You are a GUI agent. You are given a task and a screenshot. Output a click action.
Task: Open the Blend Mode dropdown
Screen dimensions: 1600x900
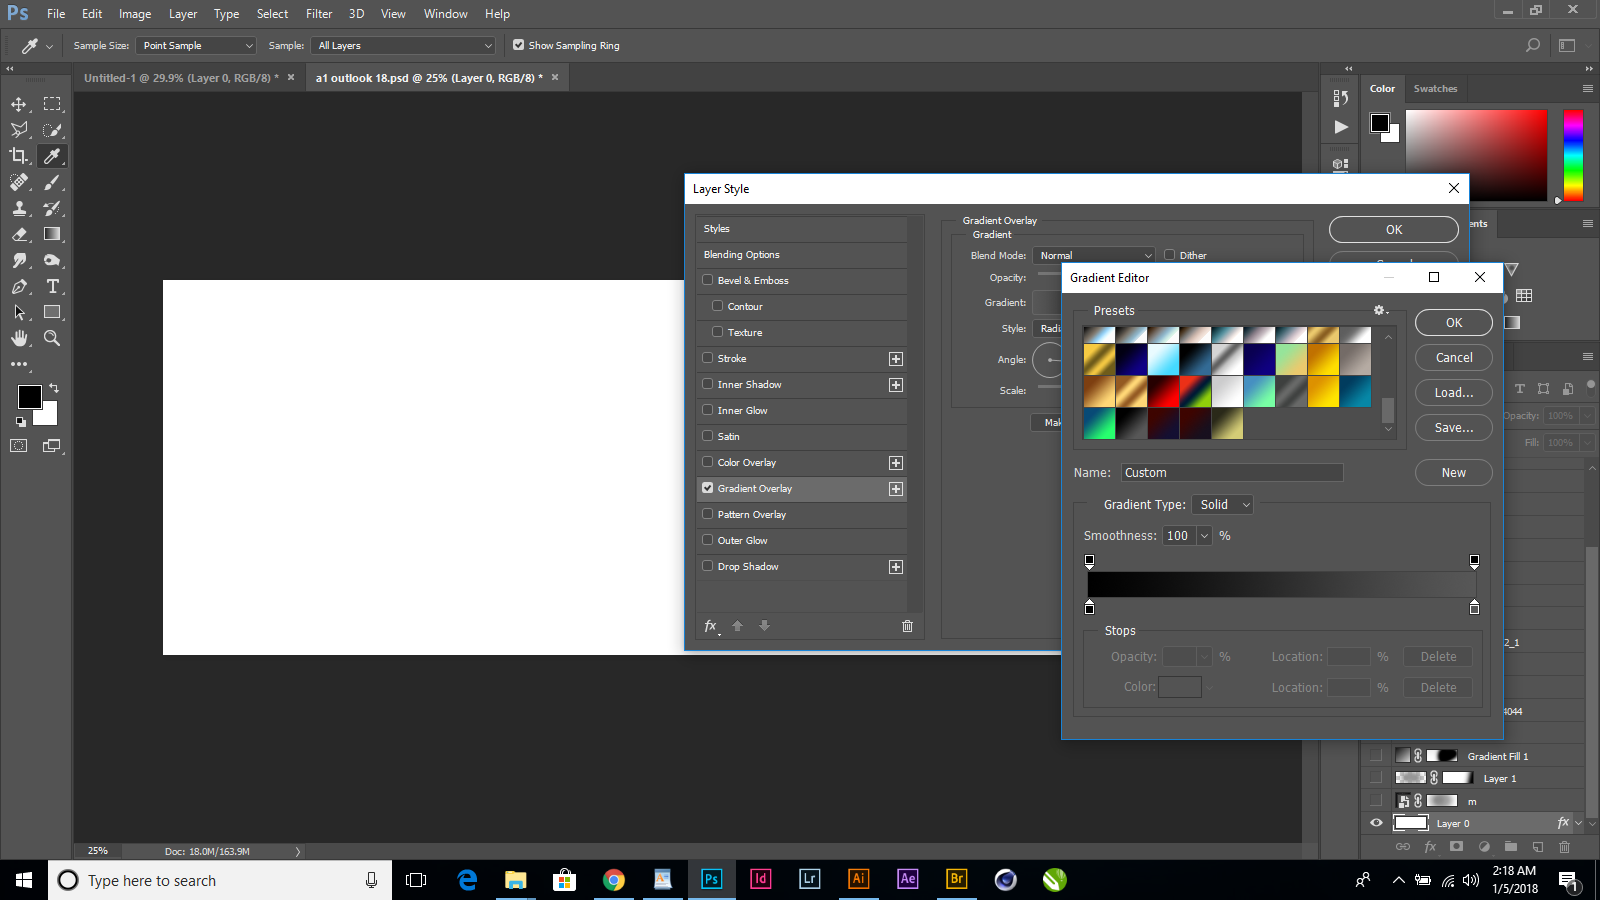click(x=1093, y=255)
